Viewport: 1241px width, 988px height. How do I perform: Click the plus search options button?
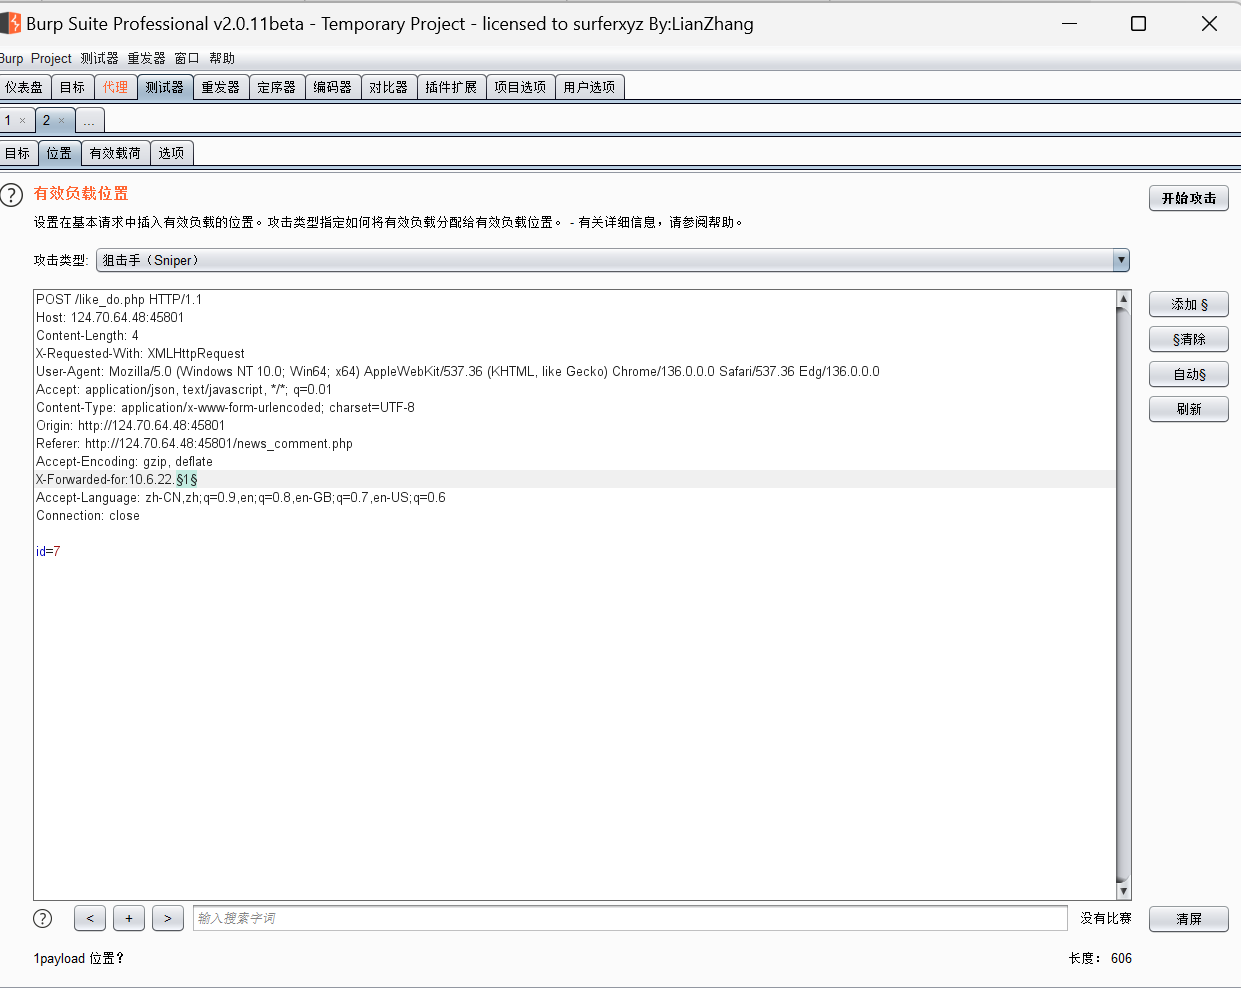click(x=129, y=918)
